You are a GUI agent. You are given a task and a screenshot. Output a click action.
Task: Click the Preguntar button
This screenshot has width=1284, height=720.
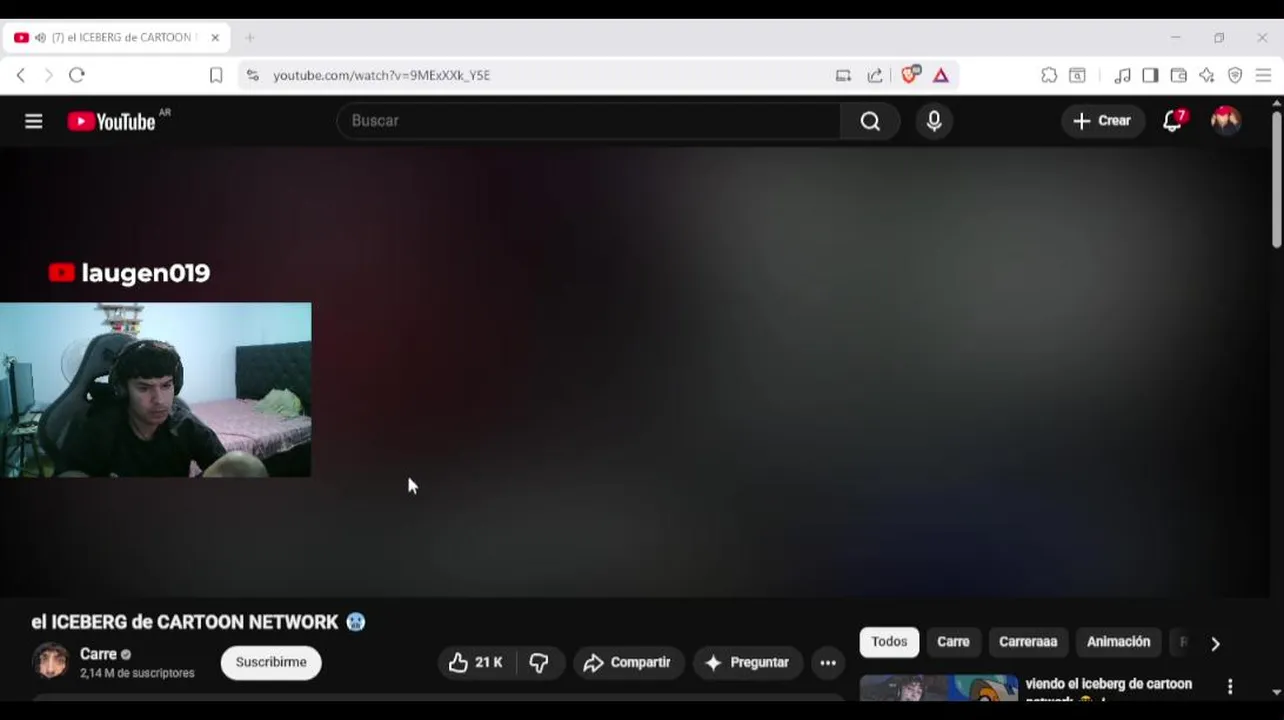point(747,662)
